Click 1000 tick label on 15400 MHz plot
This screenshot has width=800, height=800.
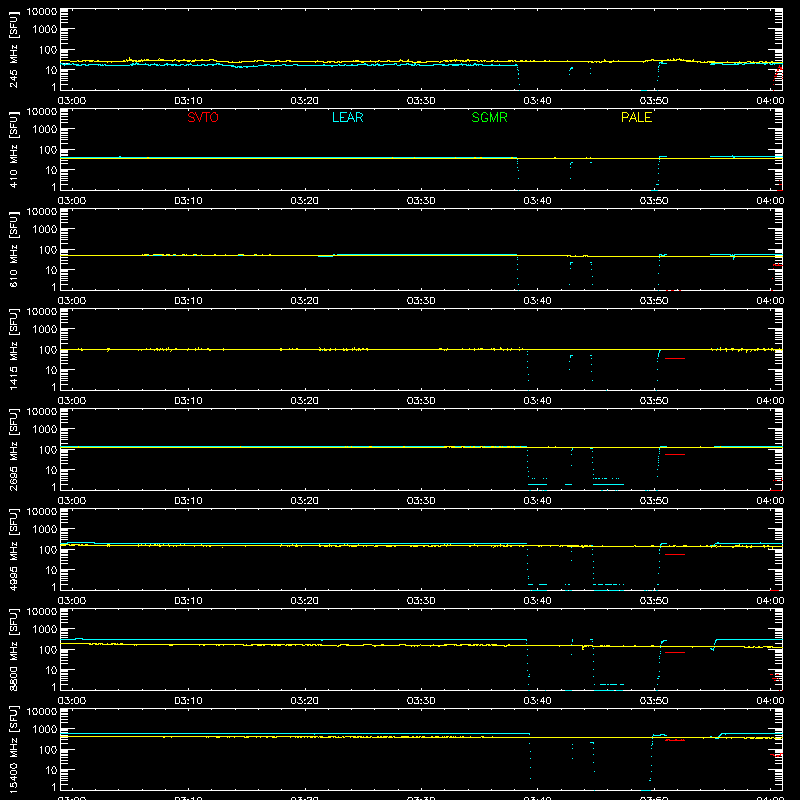pyautogui.click(x=45, y=730)
